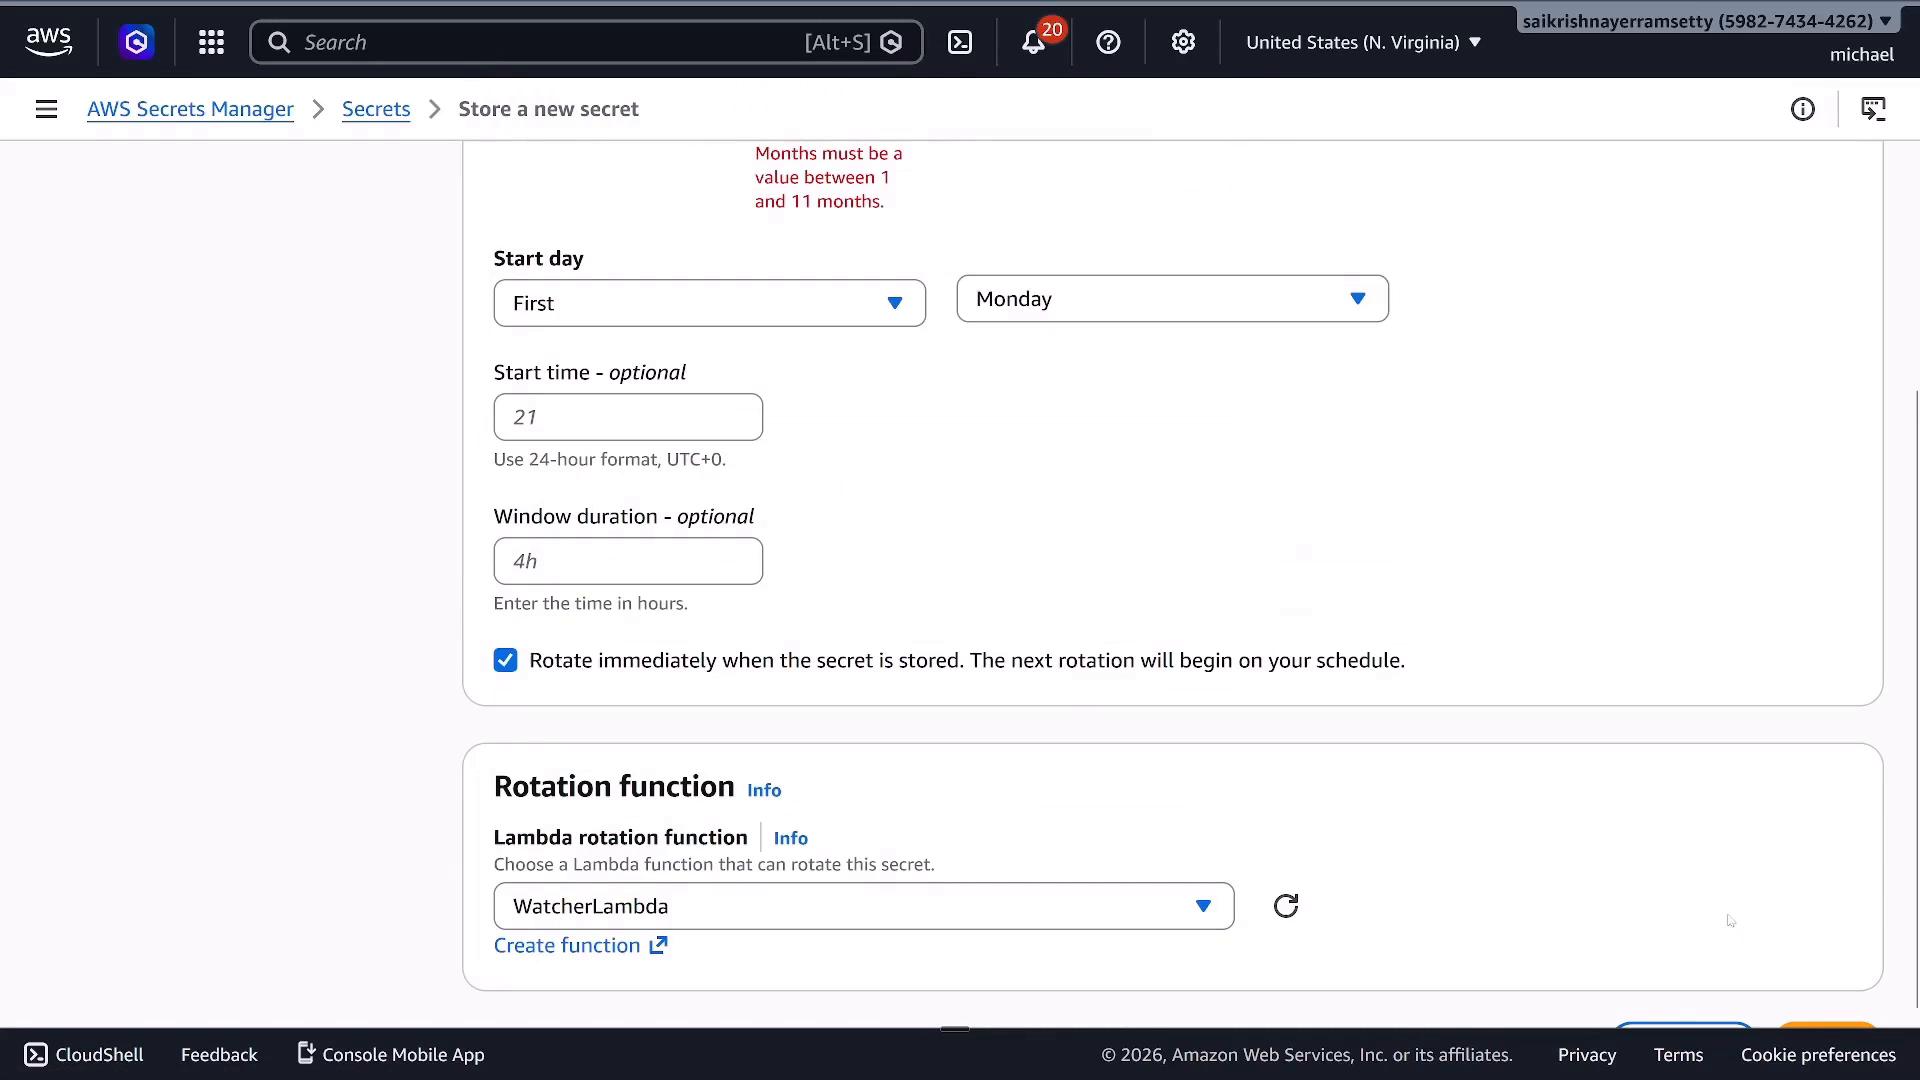
Task: Open Info link next to Rotation function
Action: (x=764, y=790)
